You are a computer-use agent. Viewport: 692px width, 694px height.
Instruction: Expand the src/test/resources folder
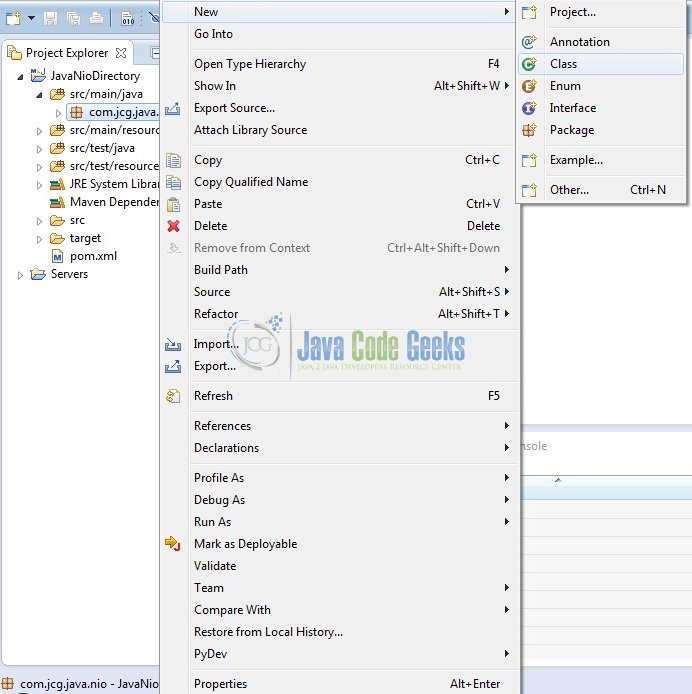tap(39, 167)
